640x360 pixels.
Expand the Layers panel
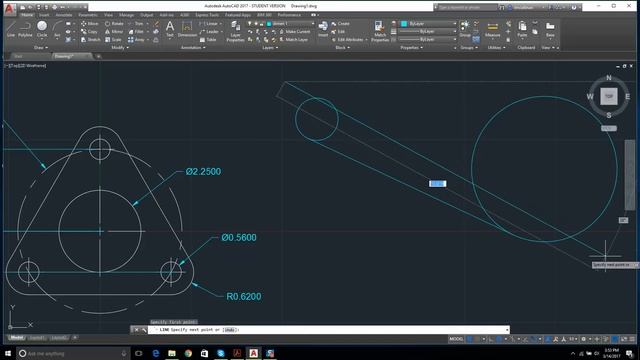pyautogui.click(x=270, y=48)
